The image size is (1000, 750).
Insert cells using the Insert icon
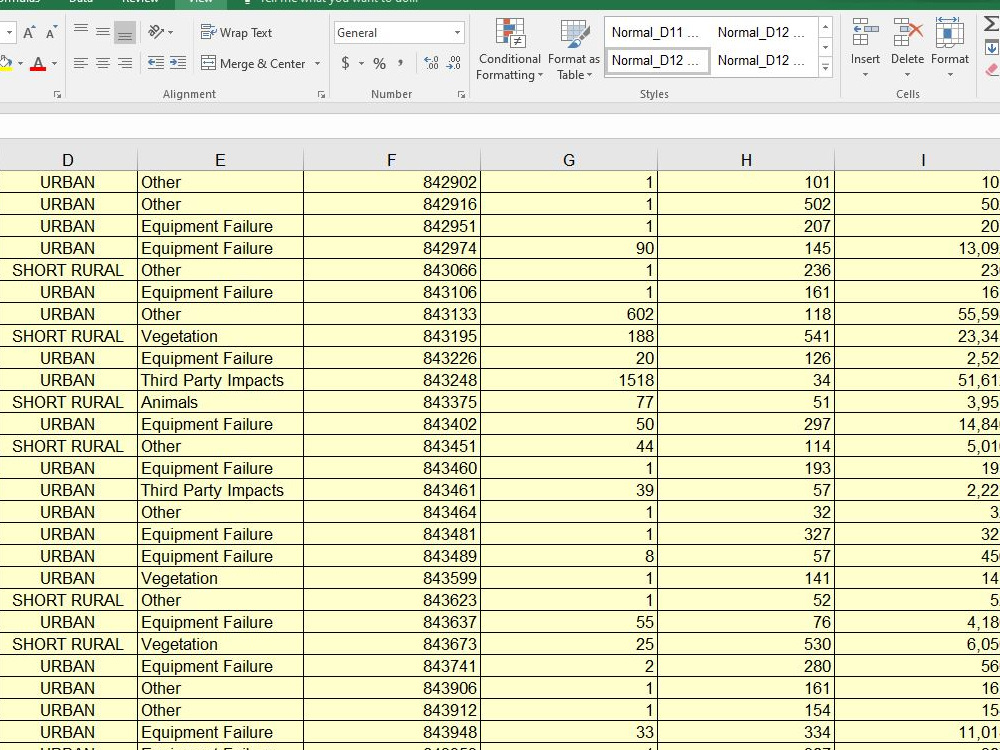(x=865, y=32)
